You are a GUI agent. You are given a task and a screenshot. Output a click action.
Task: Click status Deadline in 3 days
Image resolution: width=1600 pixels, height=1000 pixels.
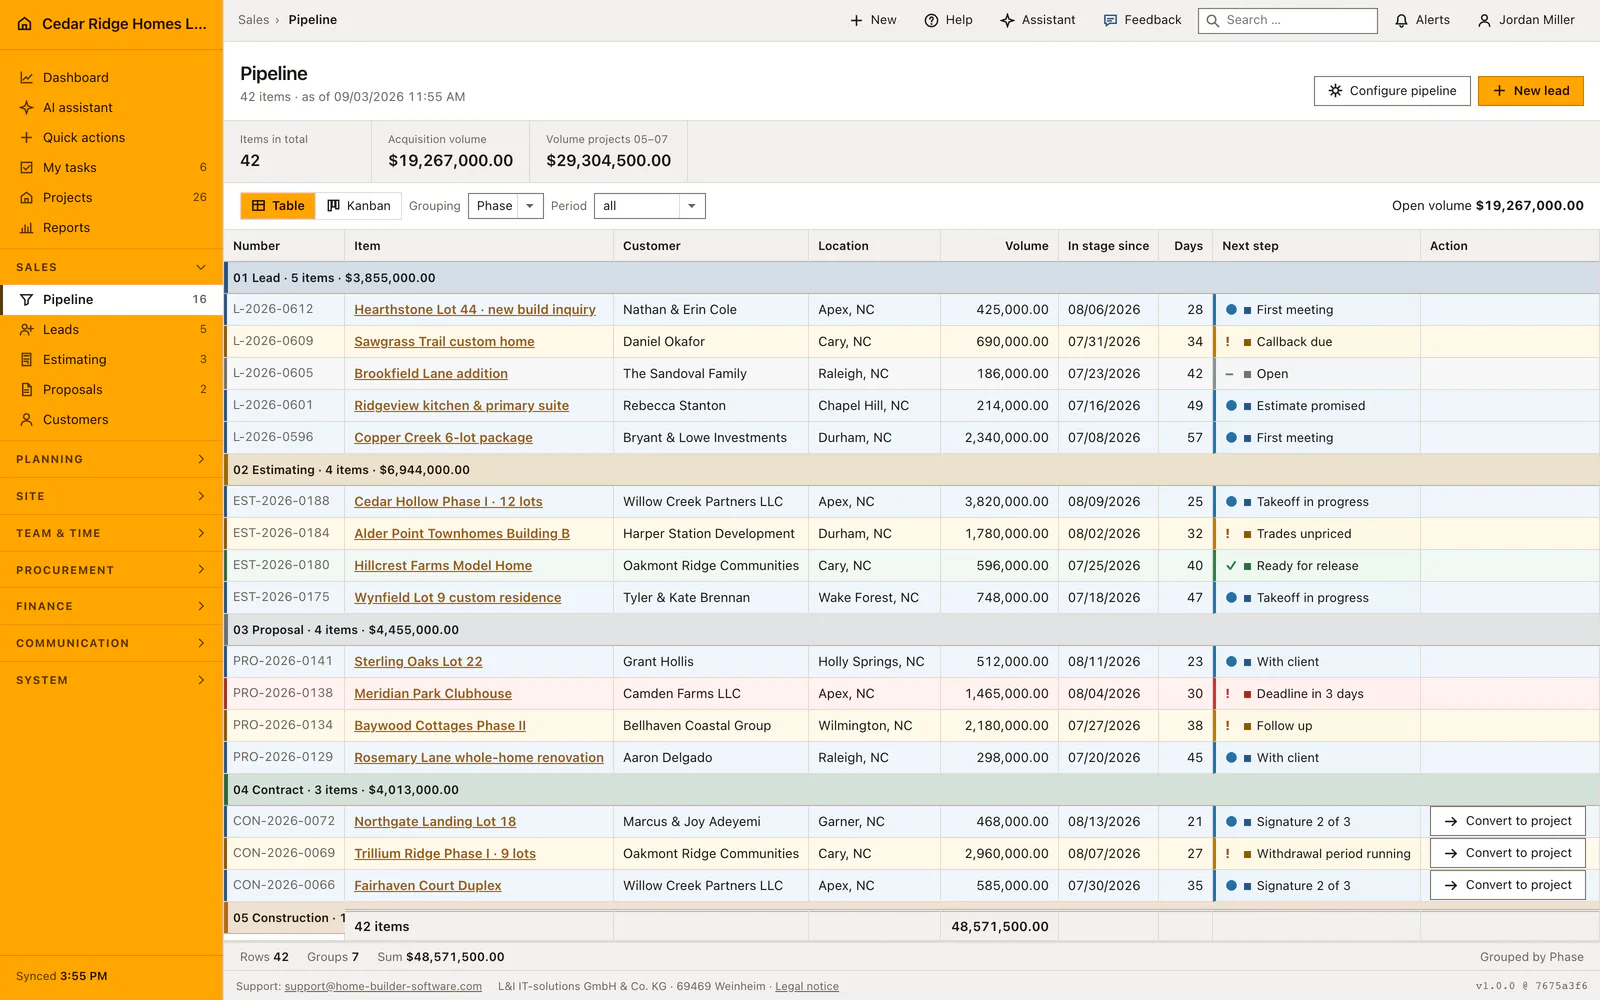pos(1310,694)
